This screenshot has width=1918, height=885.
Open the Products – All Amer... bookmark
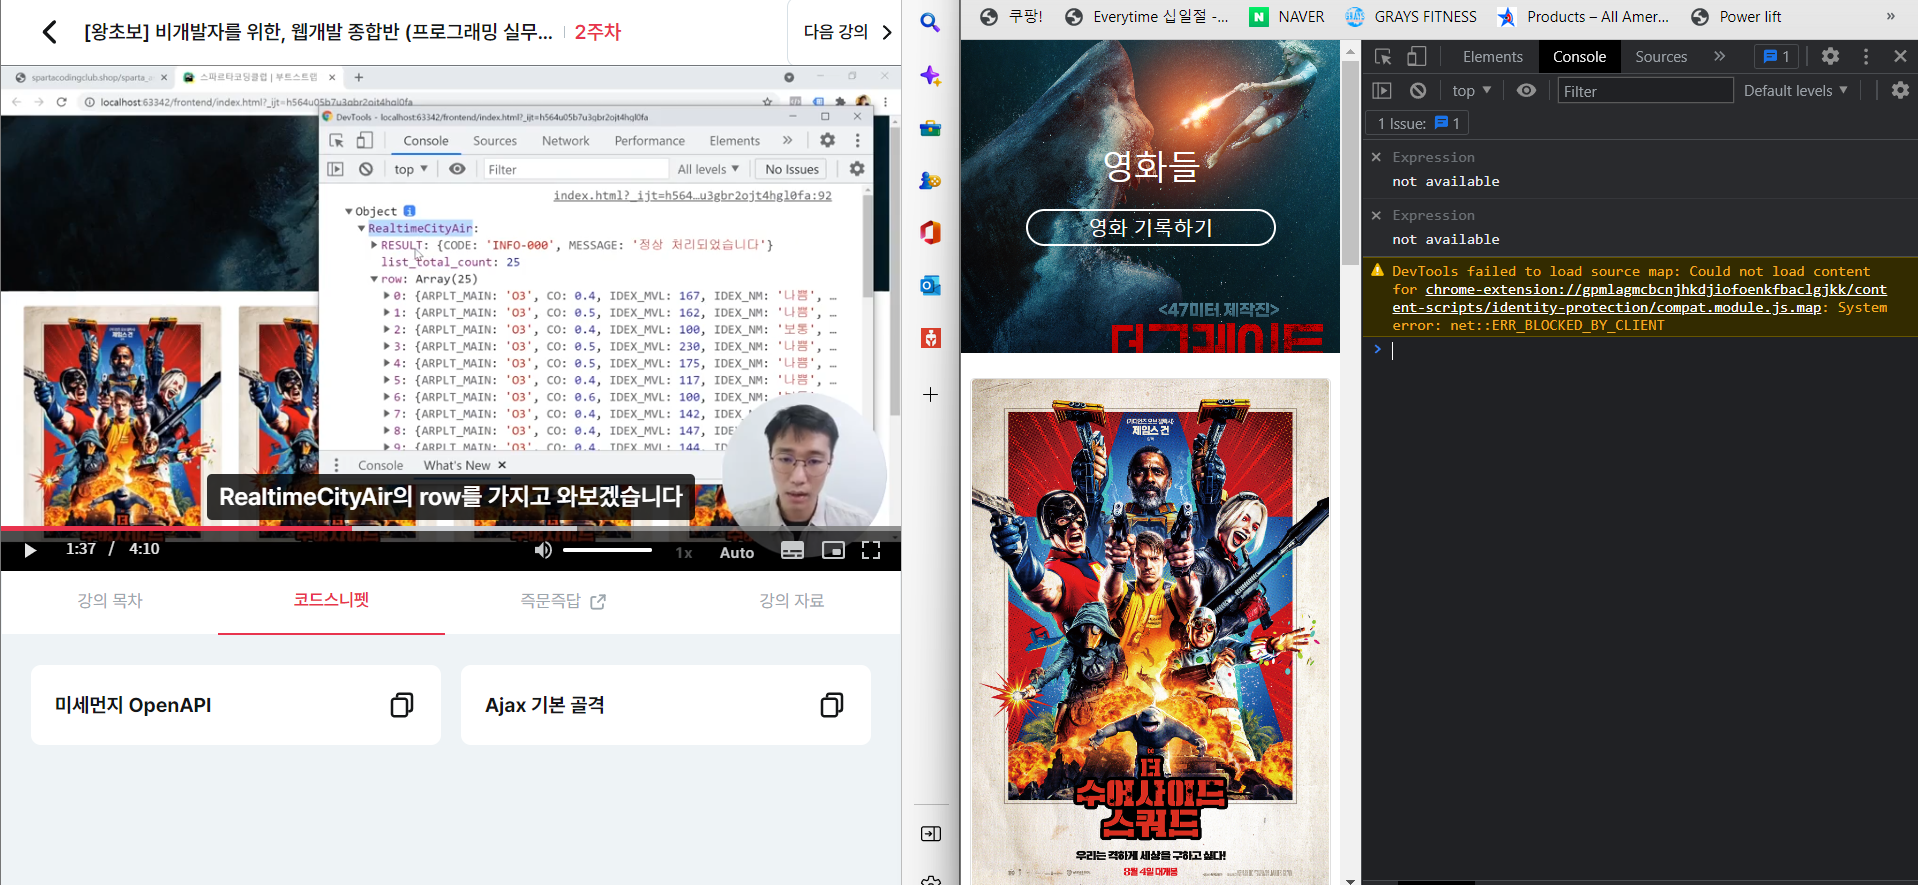[x=1582, y=17]
